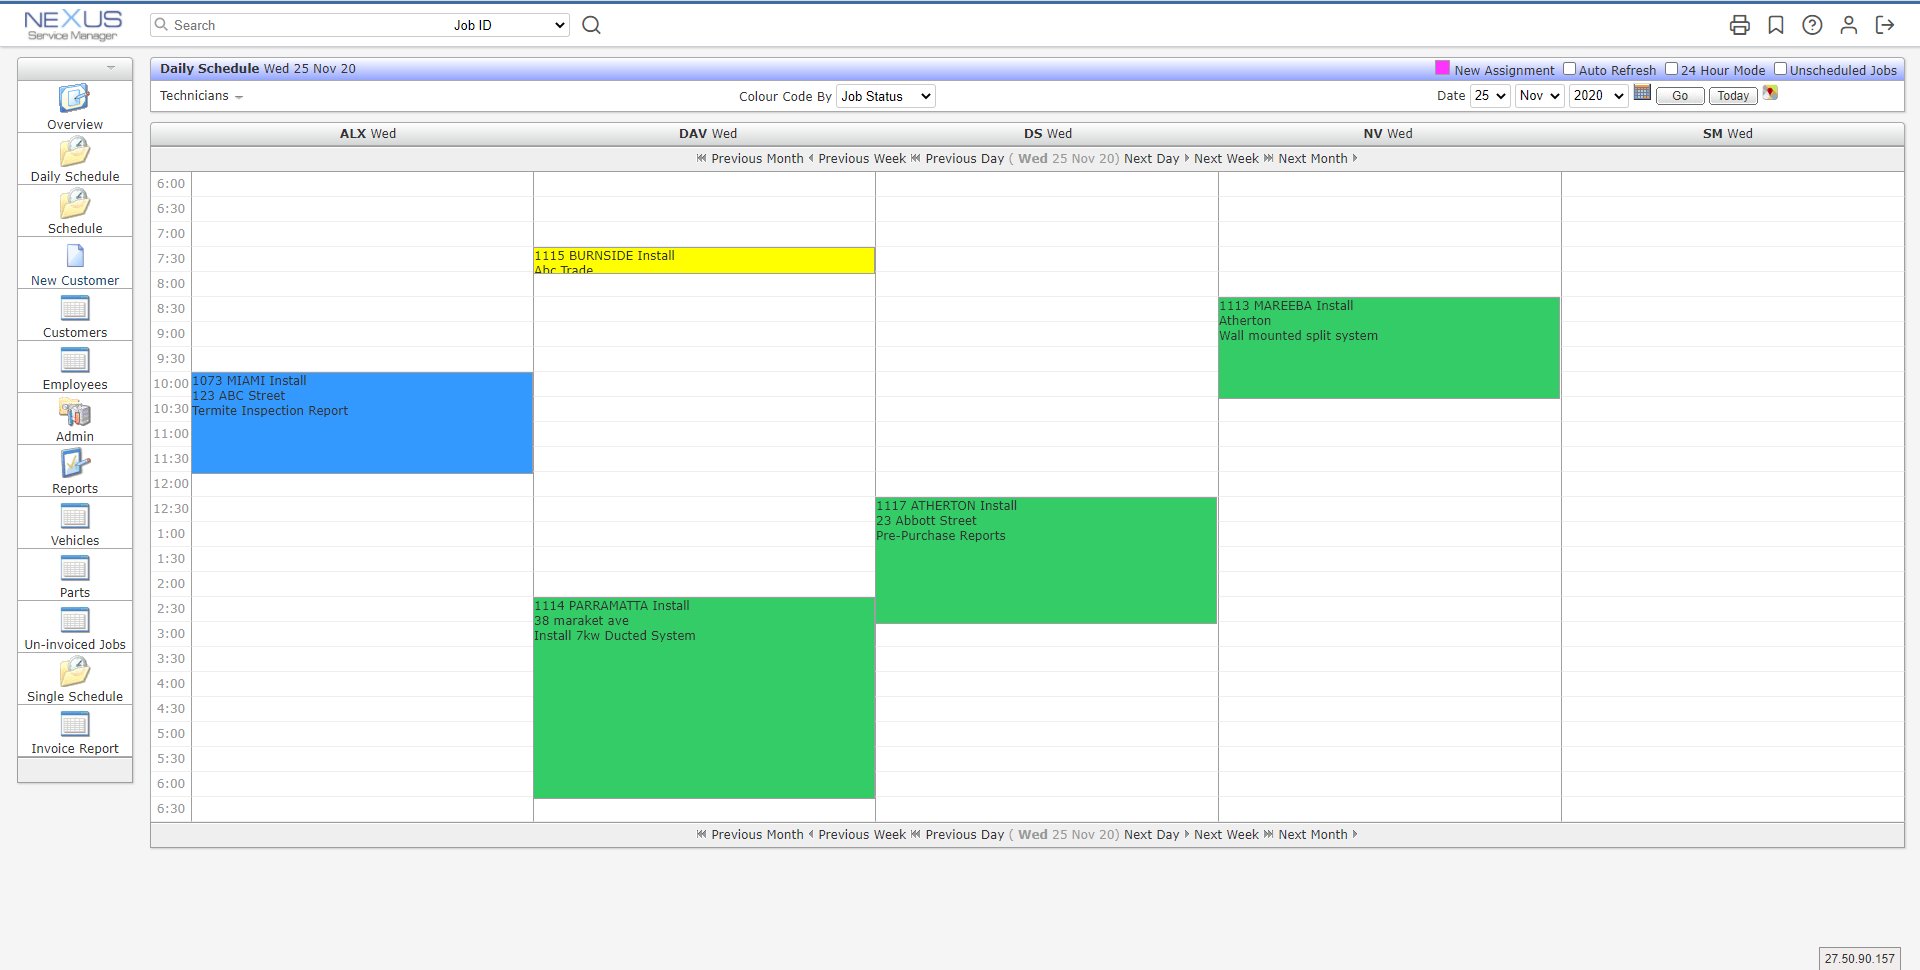1920x970 pixels.
Task: Click the Today button
Action: click(x=1732, y=96)
